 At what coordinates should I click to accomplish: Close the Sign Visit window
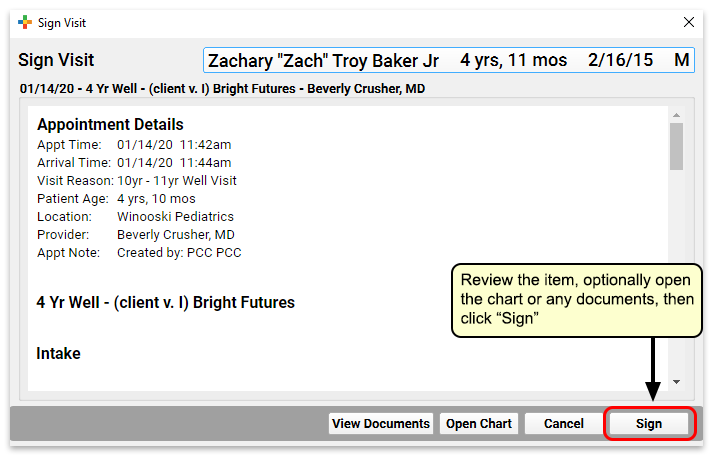click(689, 22)
